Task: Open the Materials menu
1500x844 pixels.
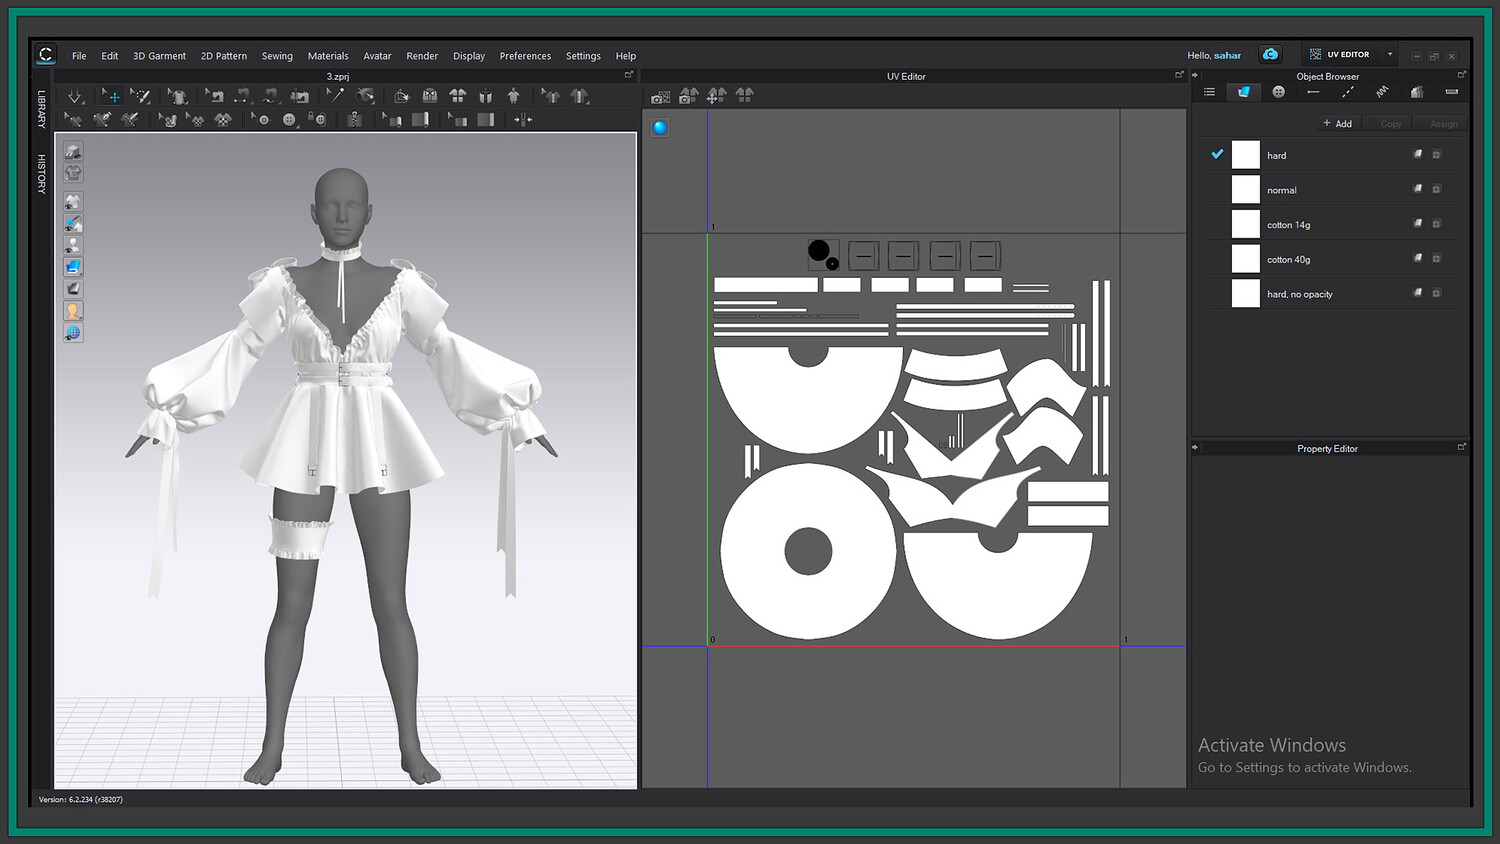Action: click(x=328, y=56)
